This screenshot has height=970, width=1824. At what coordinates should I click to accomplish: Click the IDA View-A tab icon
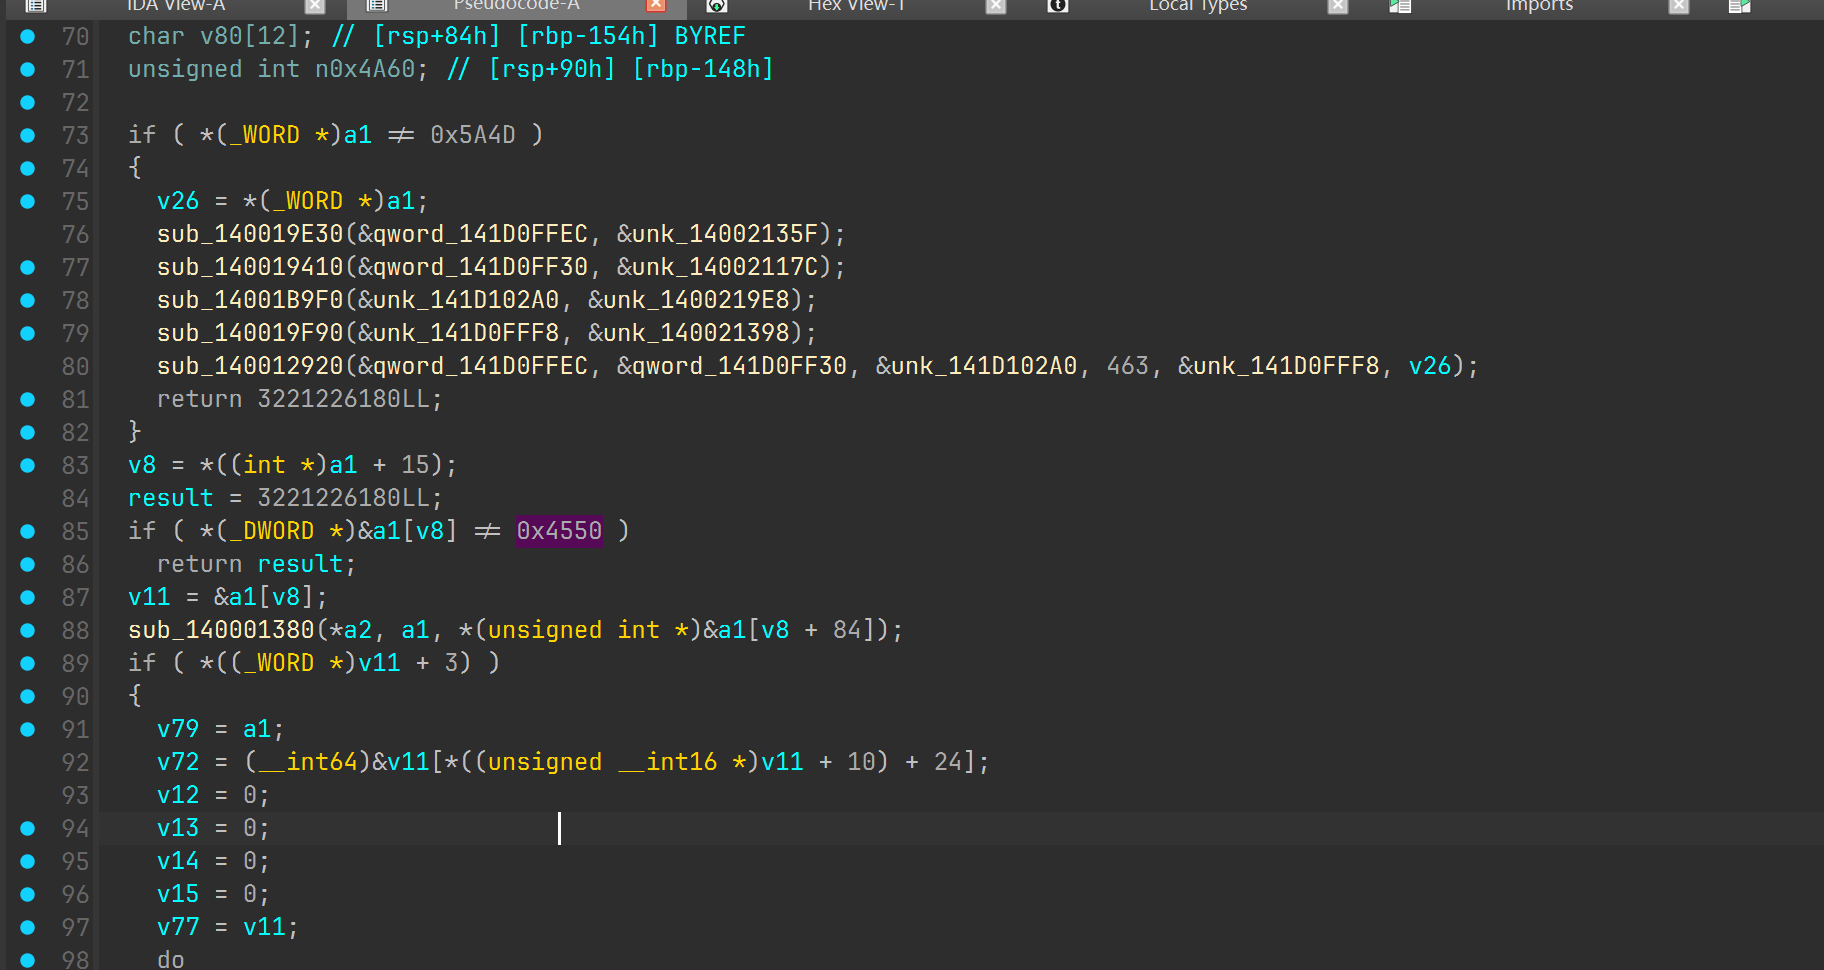click(x=35, y=5)
